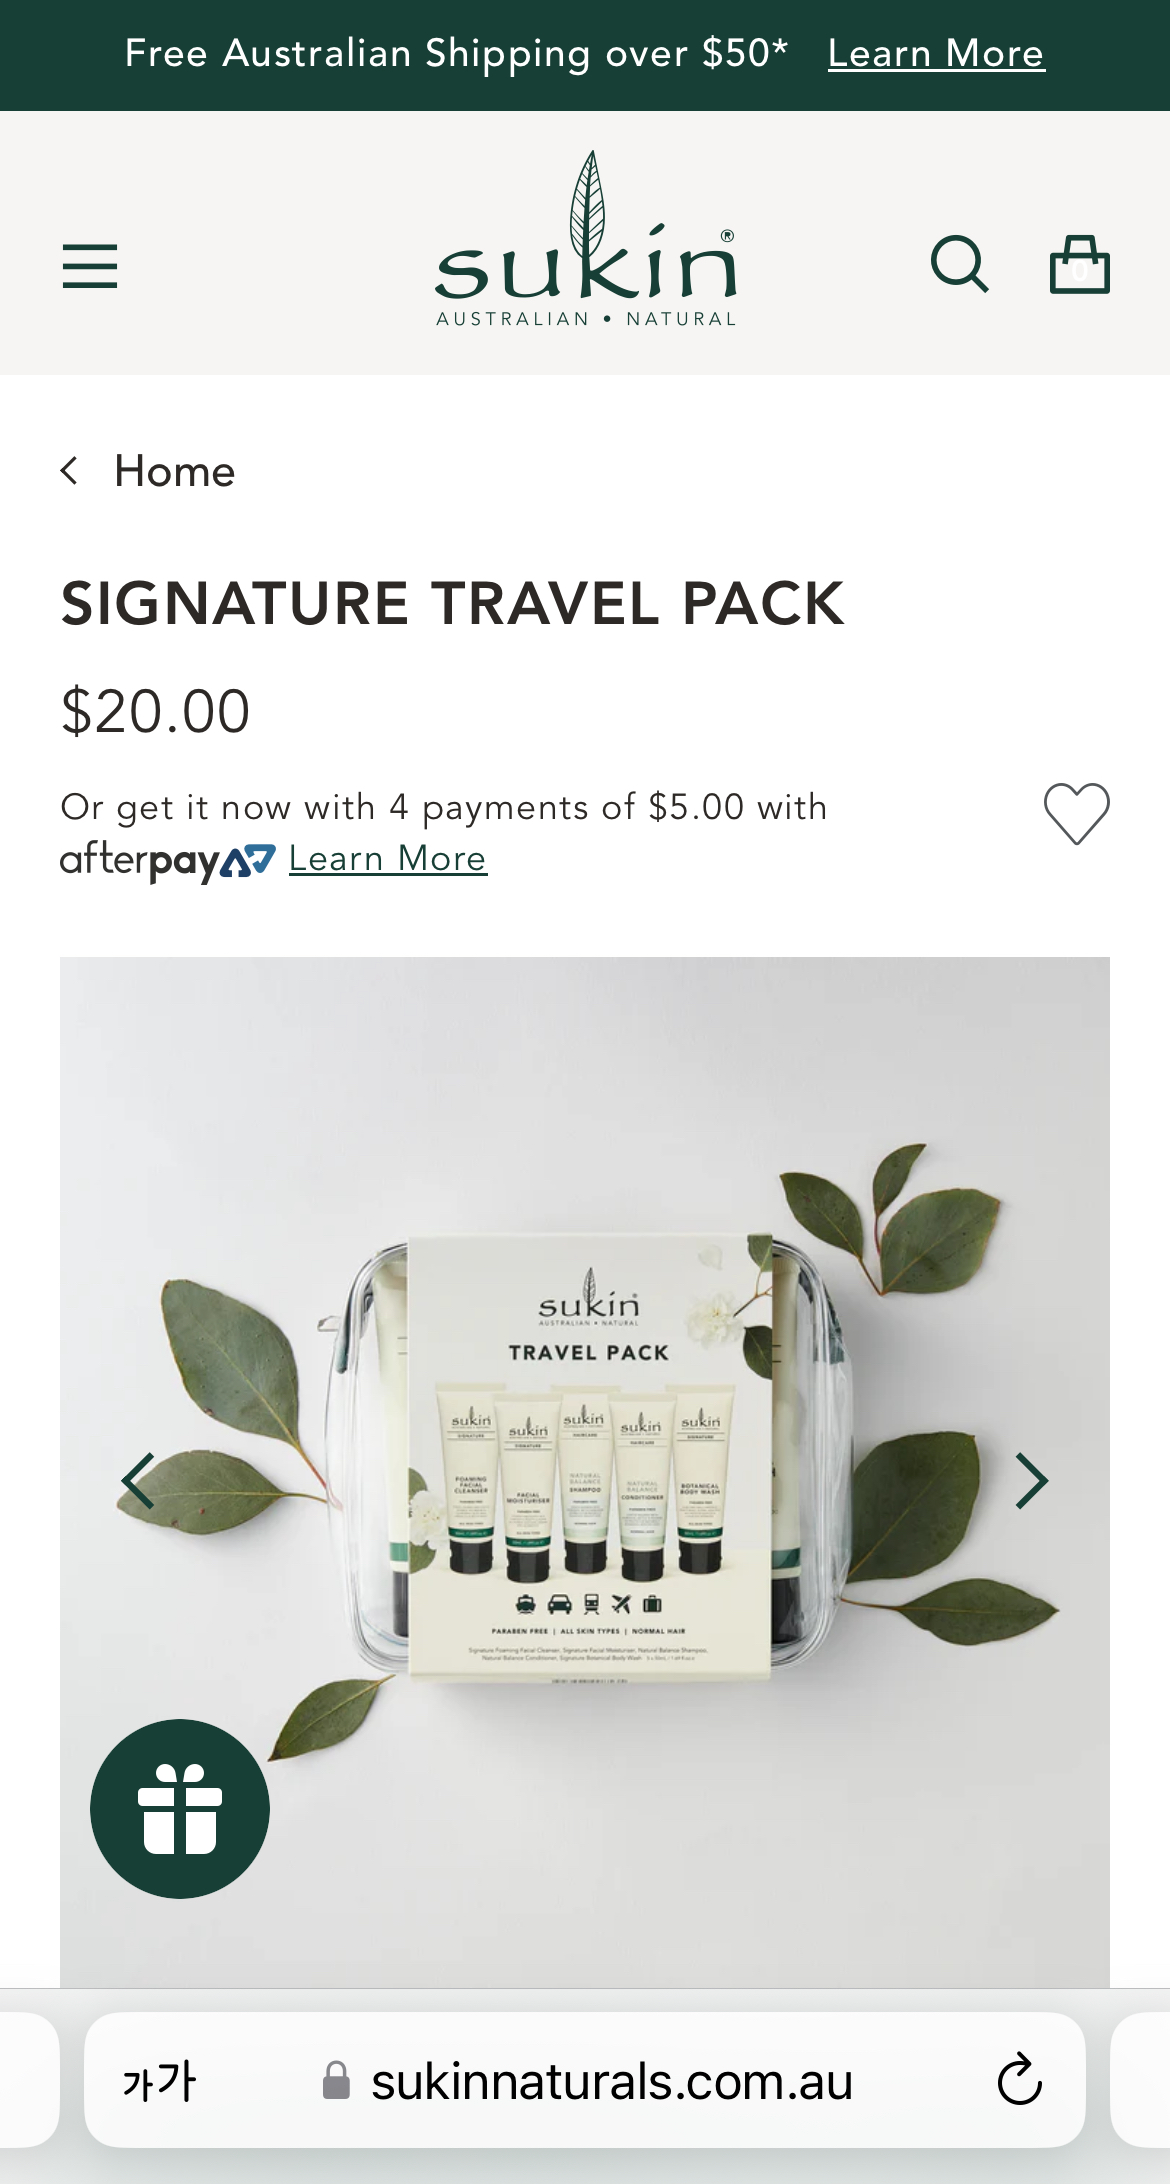This screenshot has width=1170, height=2184.
Task: Go back using the breadcrumb chevron
Action: click(x=69, y=470)
